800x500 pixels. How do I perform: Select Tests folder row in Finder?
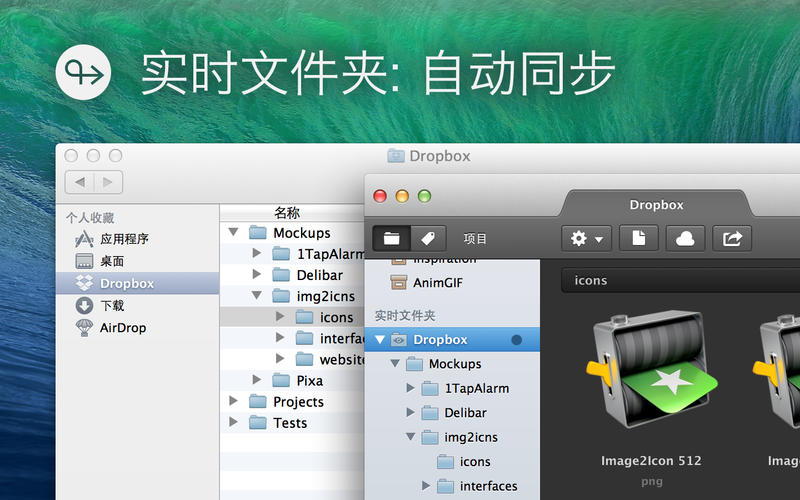[292, 423]
